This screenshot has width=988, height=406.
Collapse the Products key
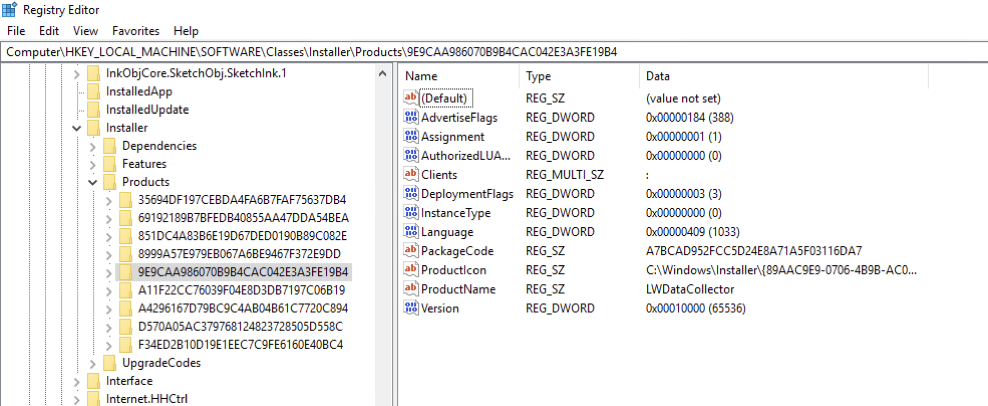pyautogui.click(x=93, y=182)
